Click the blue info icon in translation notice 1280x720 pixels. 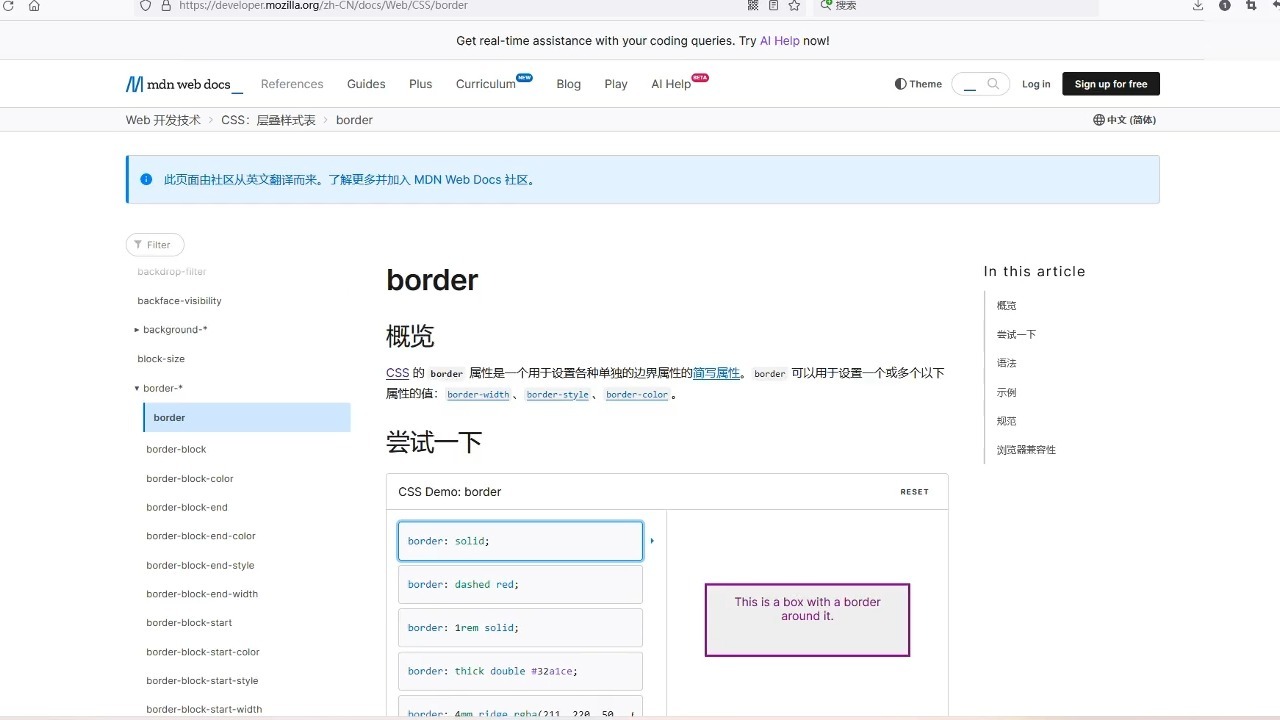point(146,180)
